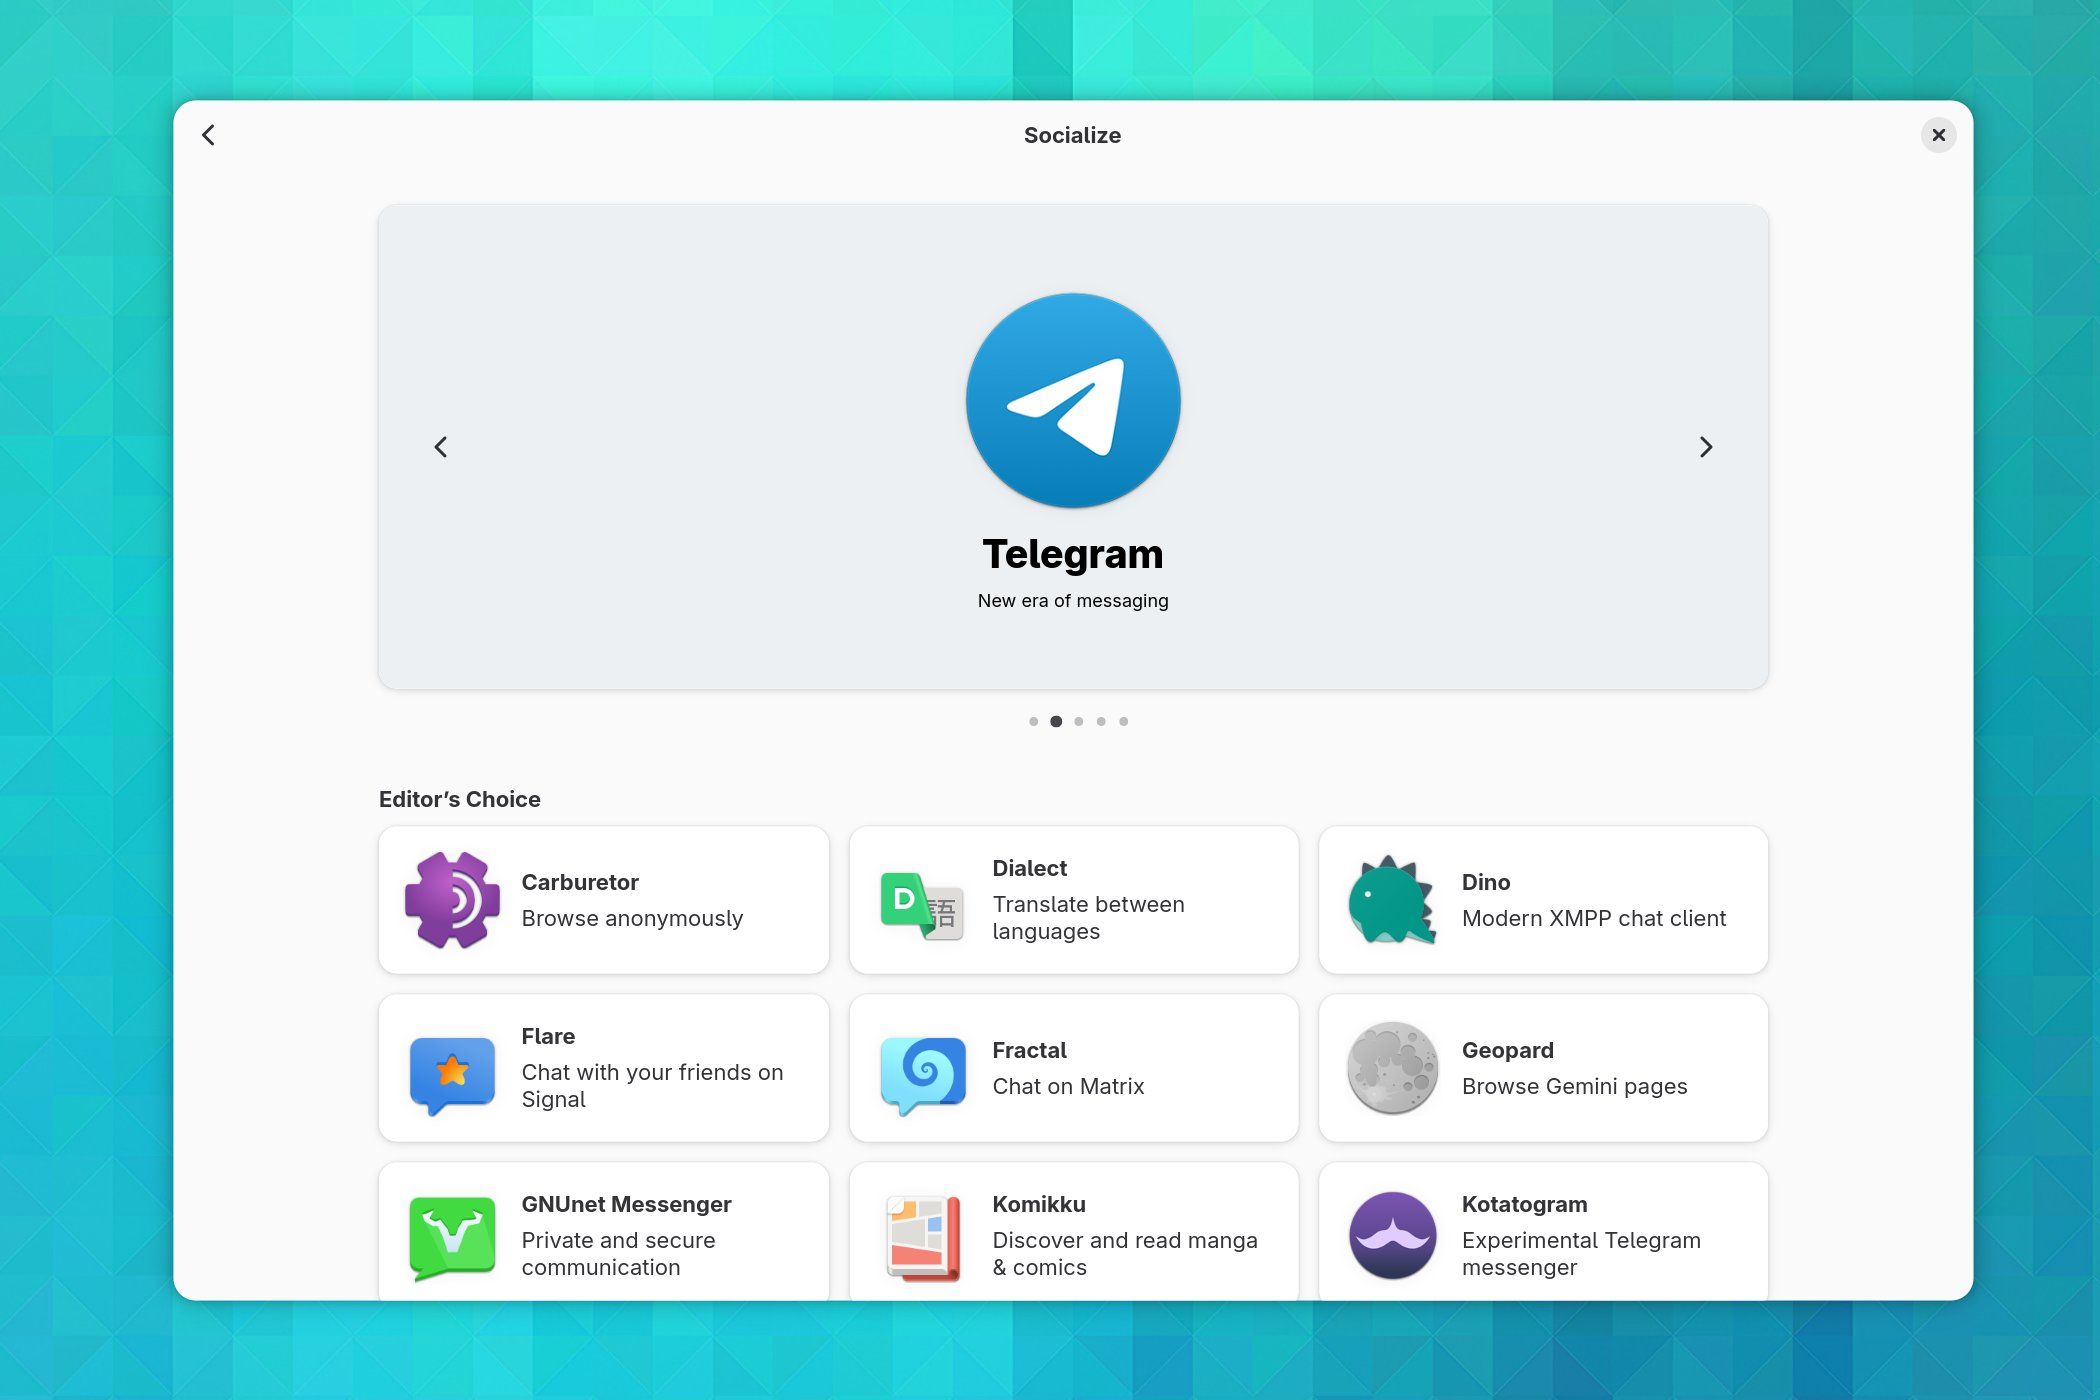Image resolution: width=2100 pixels, height=1400 pixels.
Task: Click the Carburetor purple gear icon
Action: 452,900
